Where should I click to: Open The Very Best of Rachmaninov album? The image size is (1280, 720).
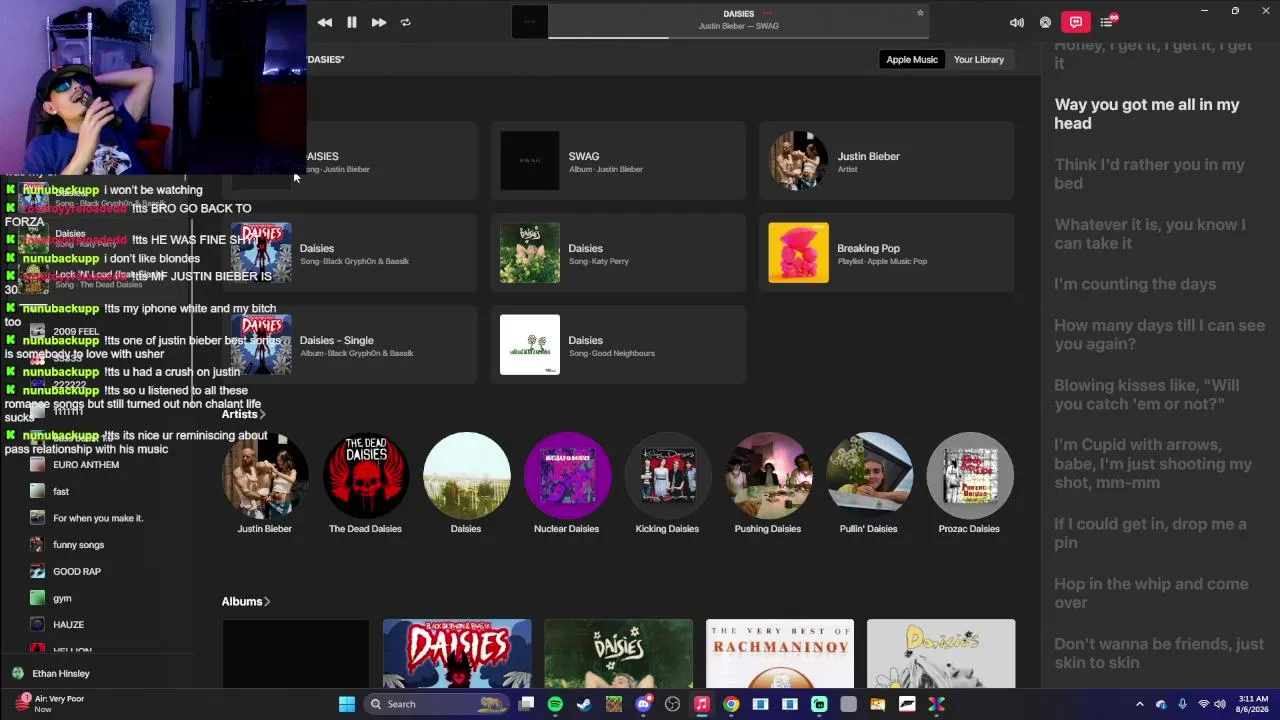(780, 654)
